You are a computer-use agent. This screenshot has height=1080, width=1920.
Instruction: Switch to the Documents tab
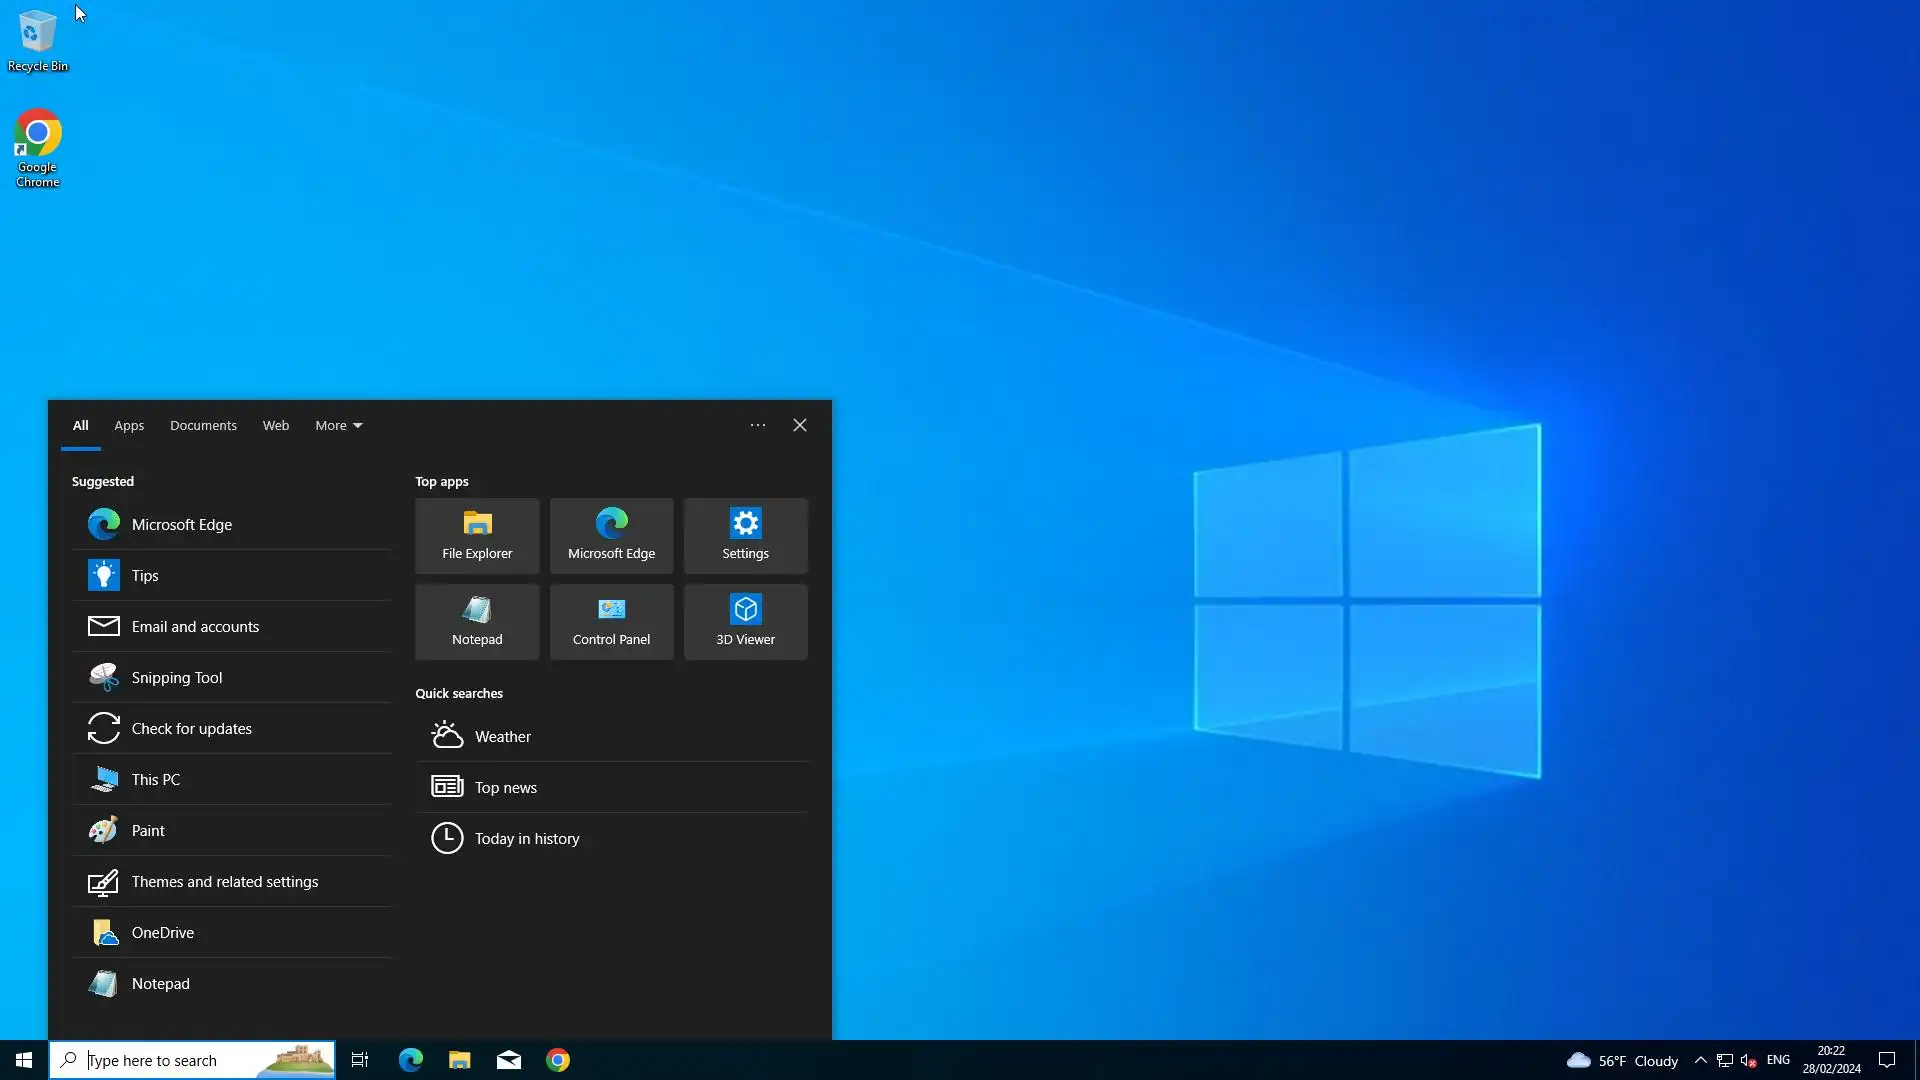click(x=203, y=425)
